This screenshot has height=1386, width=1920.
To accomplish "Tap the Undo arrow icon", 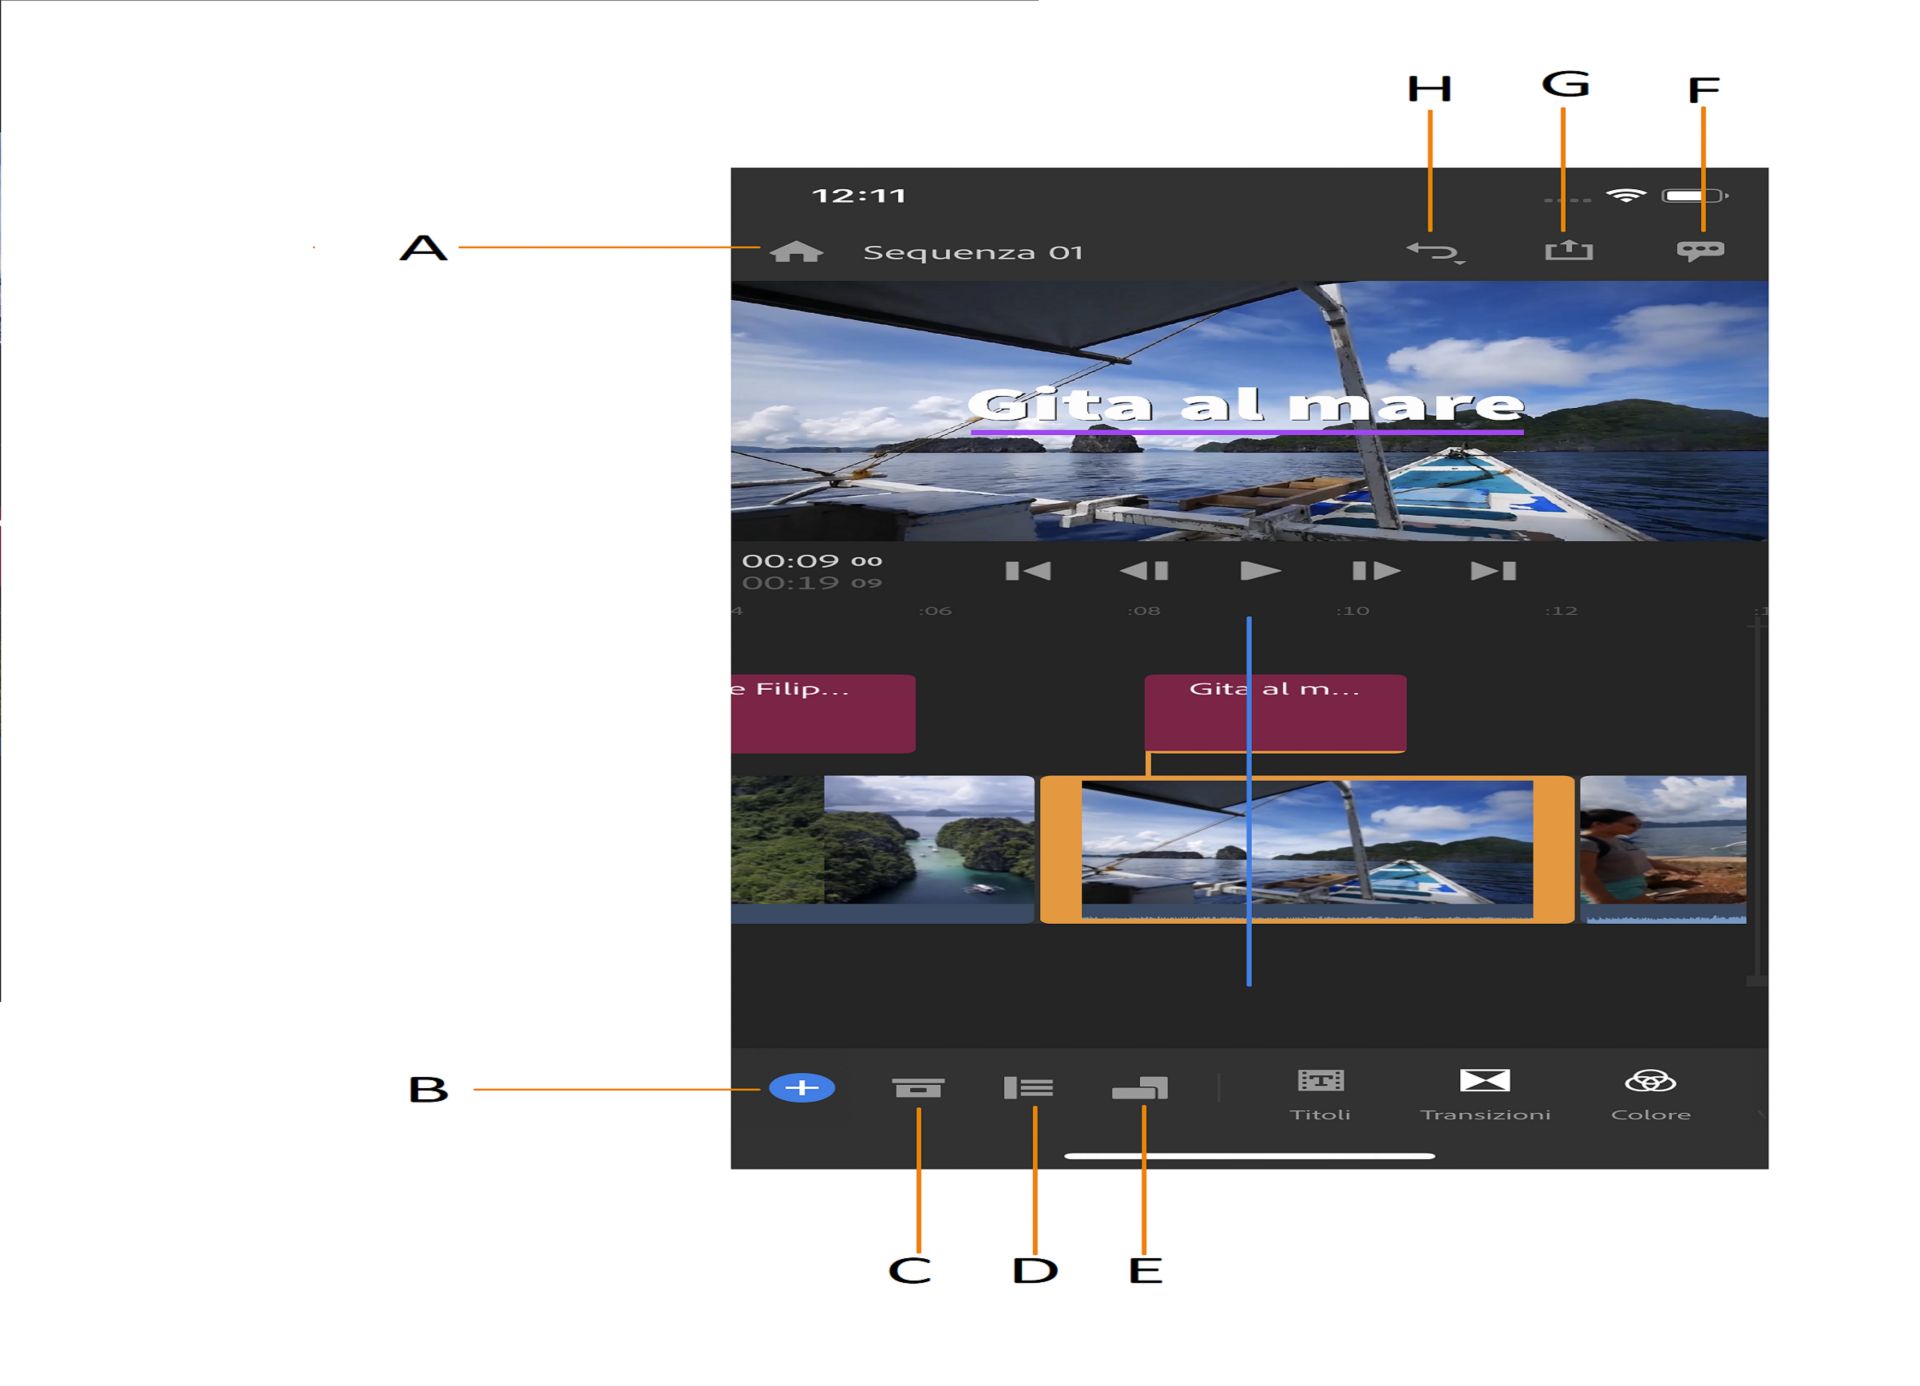I will (1429, 250).
